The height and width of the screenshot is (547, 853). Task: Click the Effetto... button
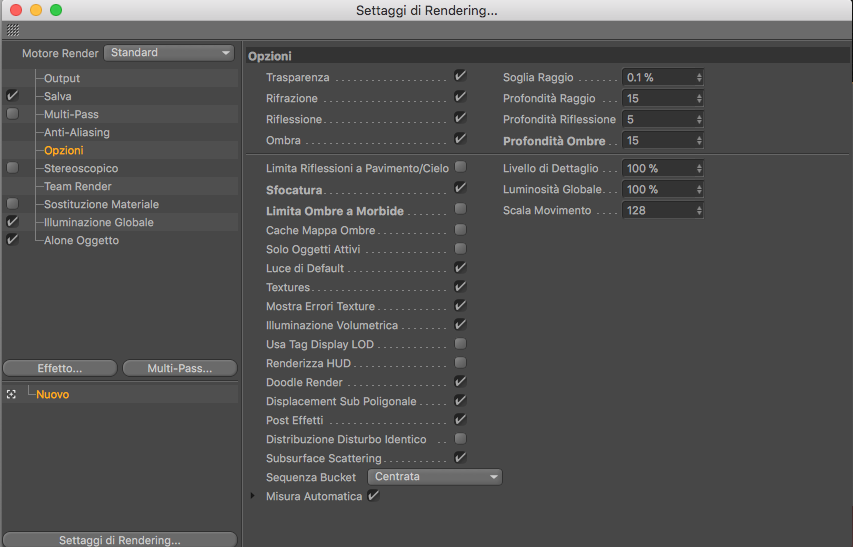tap(60, 368)
